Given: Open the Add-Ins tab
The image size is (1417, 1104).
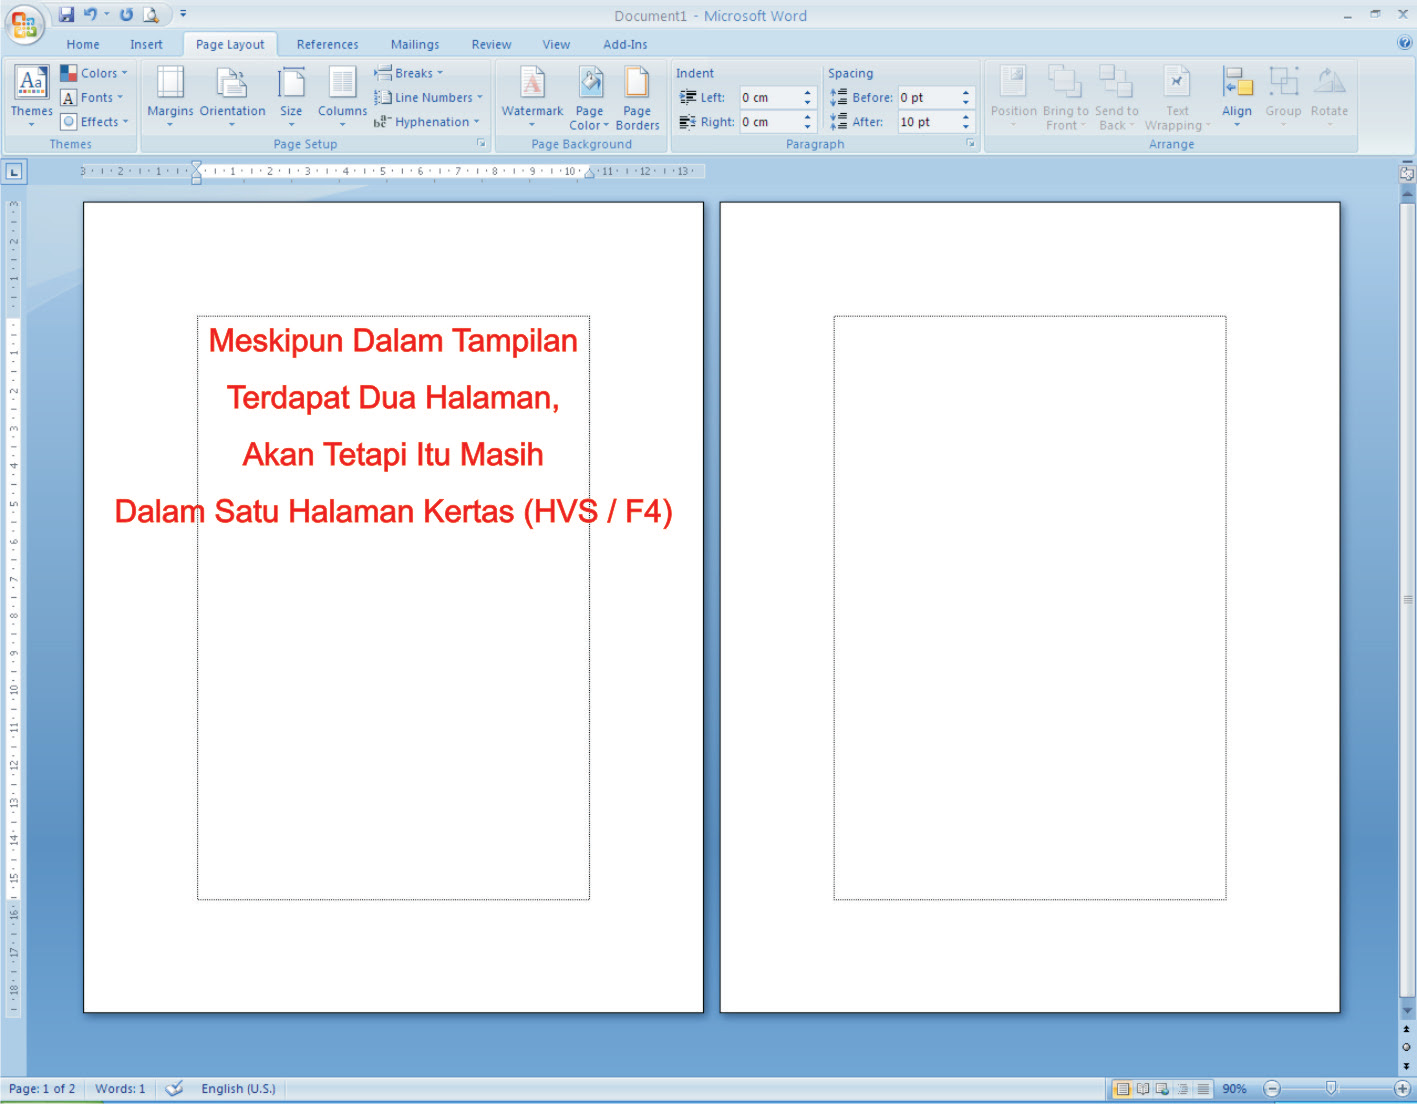Looking at the screenshot, I should tap(625, 45).
